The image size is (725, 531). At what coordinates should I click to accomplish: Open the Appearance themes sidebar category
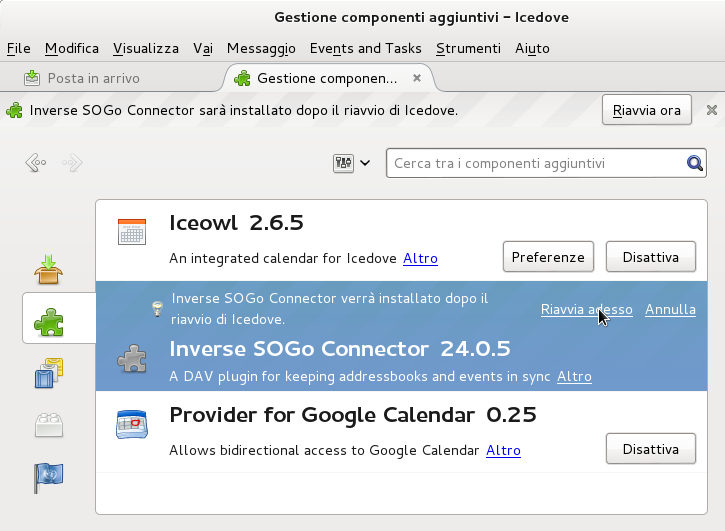[x=49, y=372]
